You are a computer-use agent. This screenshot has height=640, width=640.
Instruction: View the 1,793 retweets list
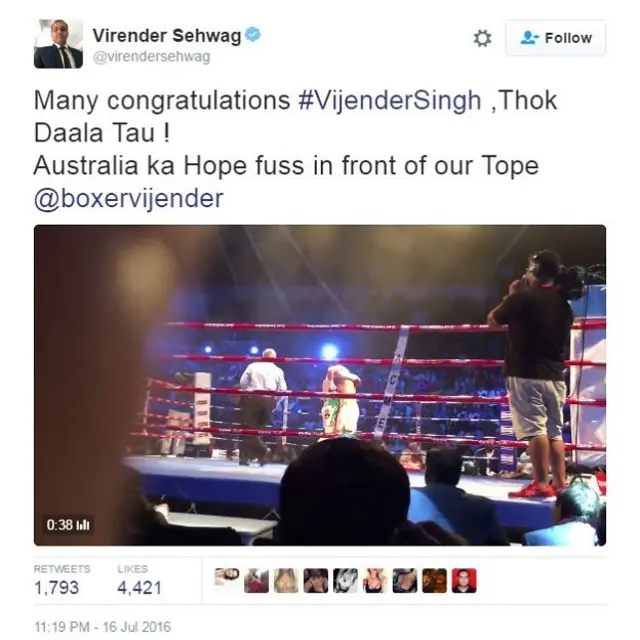62,580
